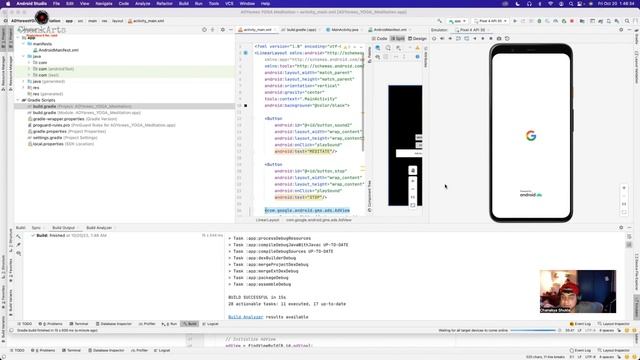Image resolution: width=640 pixels, height=360 pixels.
Task: Open Profiler tool window button
Action: (147, 324)
